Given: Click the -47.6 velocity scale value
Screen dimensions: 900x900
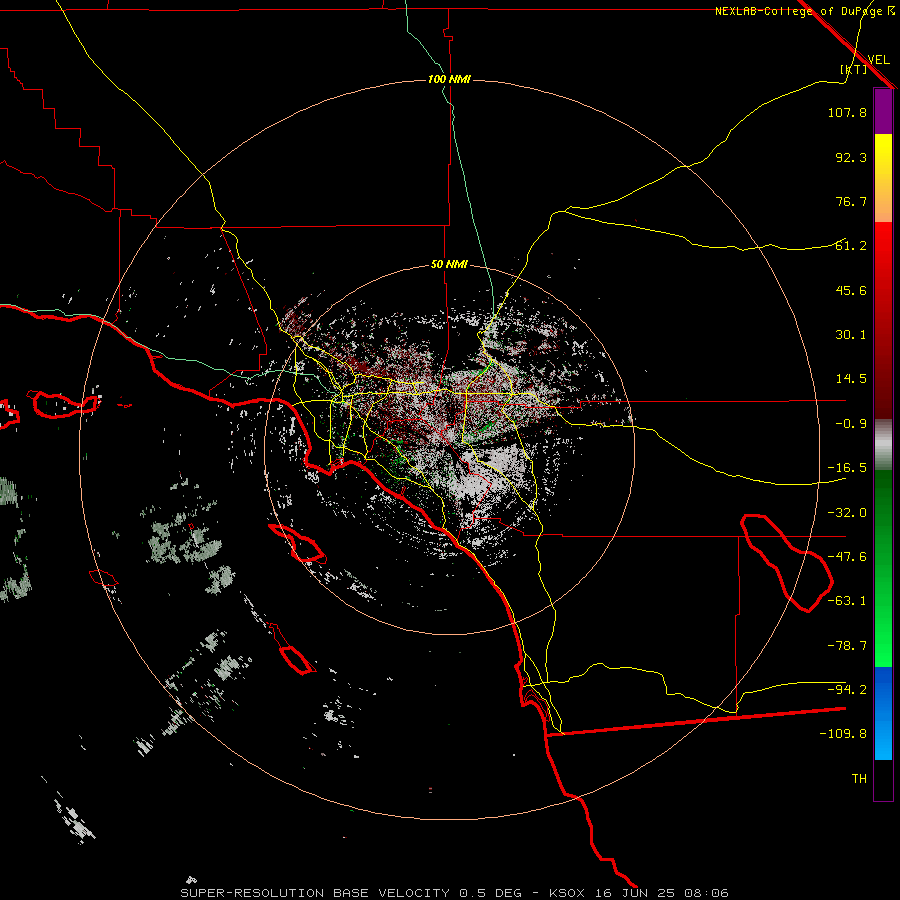Looking at the screenshot, I should click(x=847, y=557).
